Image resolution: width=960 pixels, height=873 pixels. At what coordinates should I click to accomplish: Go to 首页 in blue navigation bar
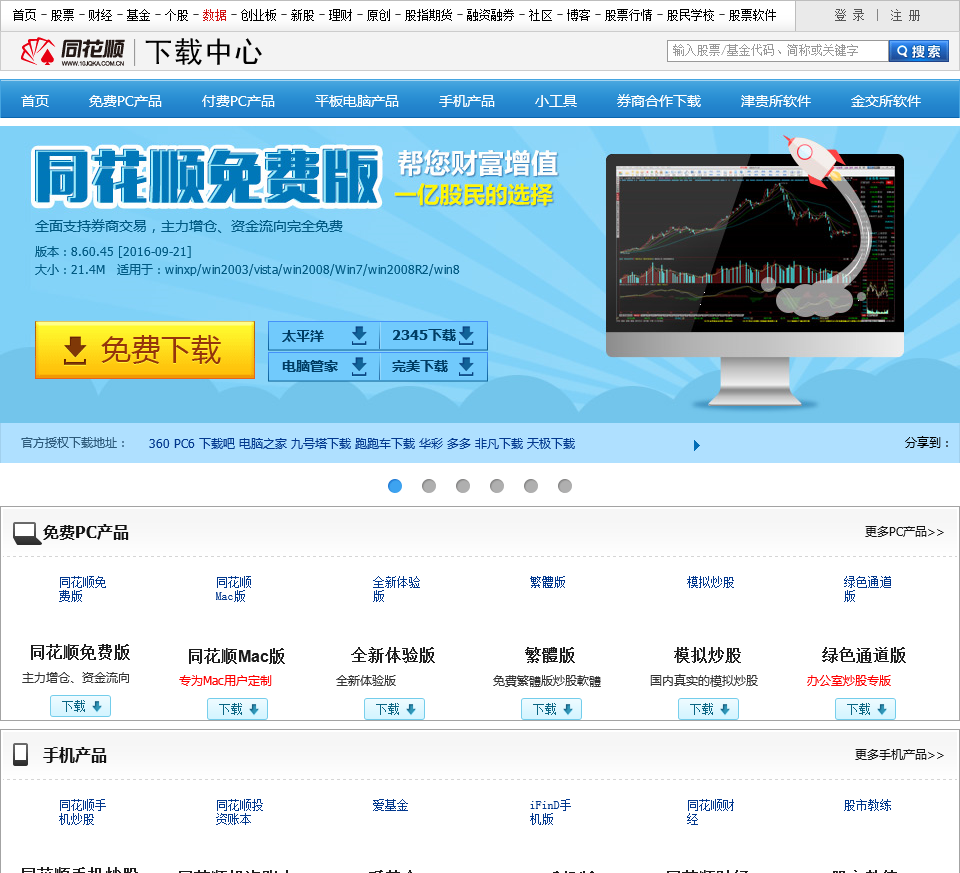click(35, 101)
